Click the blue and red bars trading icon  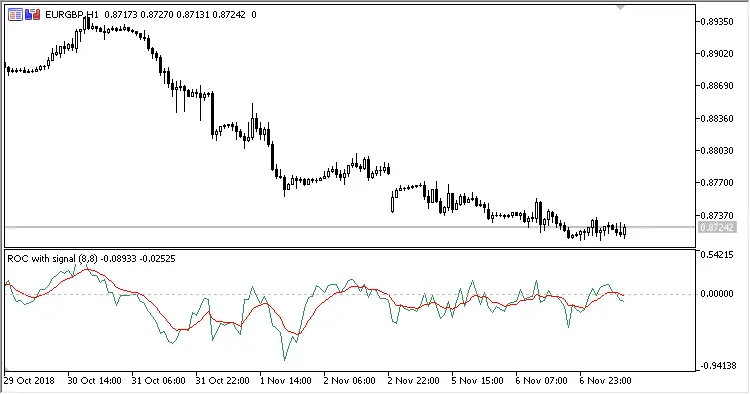coord(33,15)
